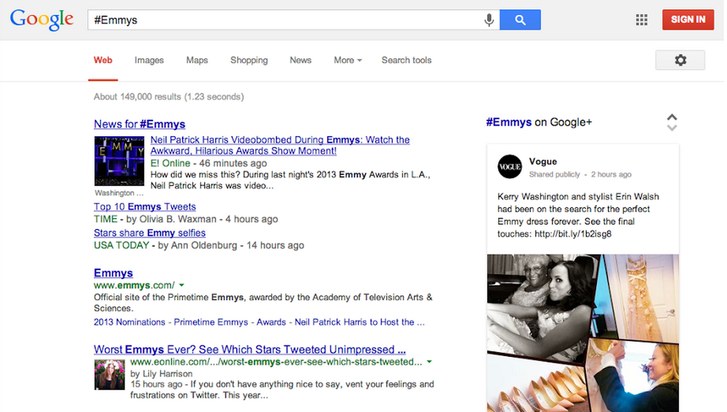Select the Shopping tab
The image size is (727, 412).
249,61
